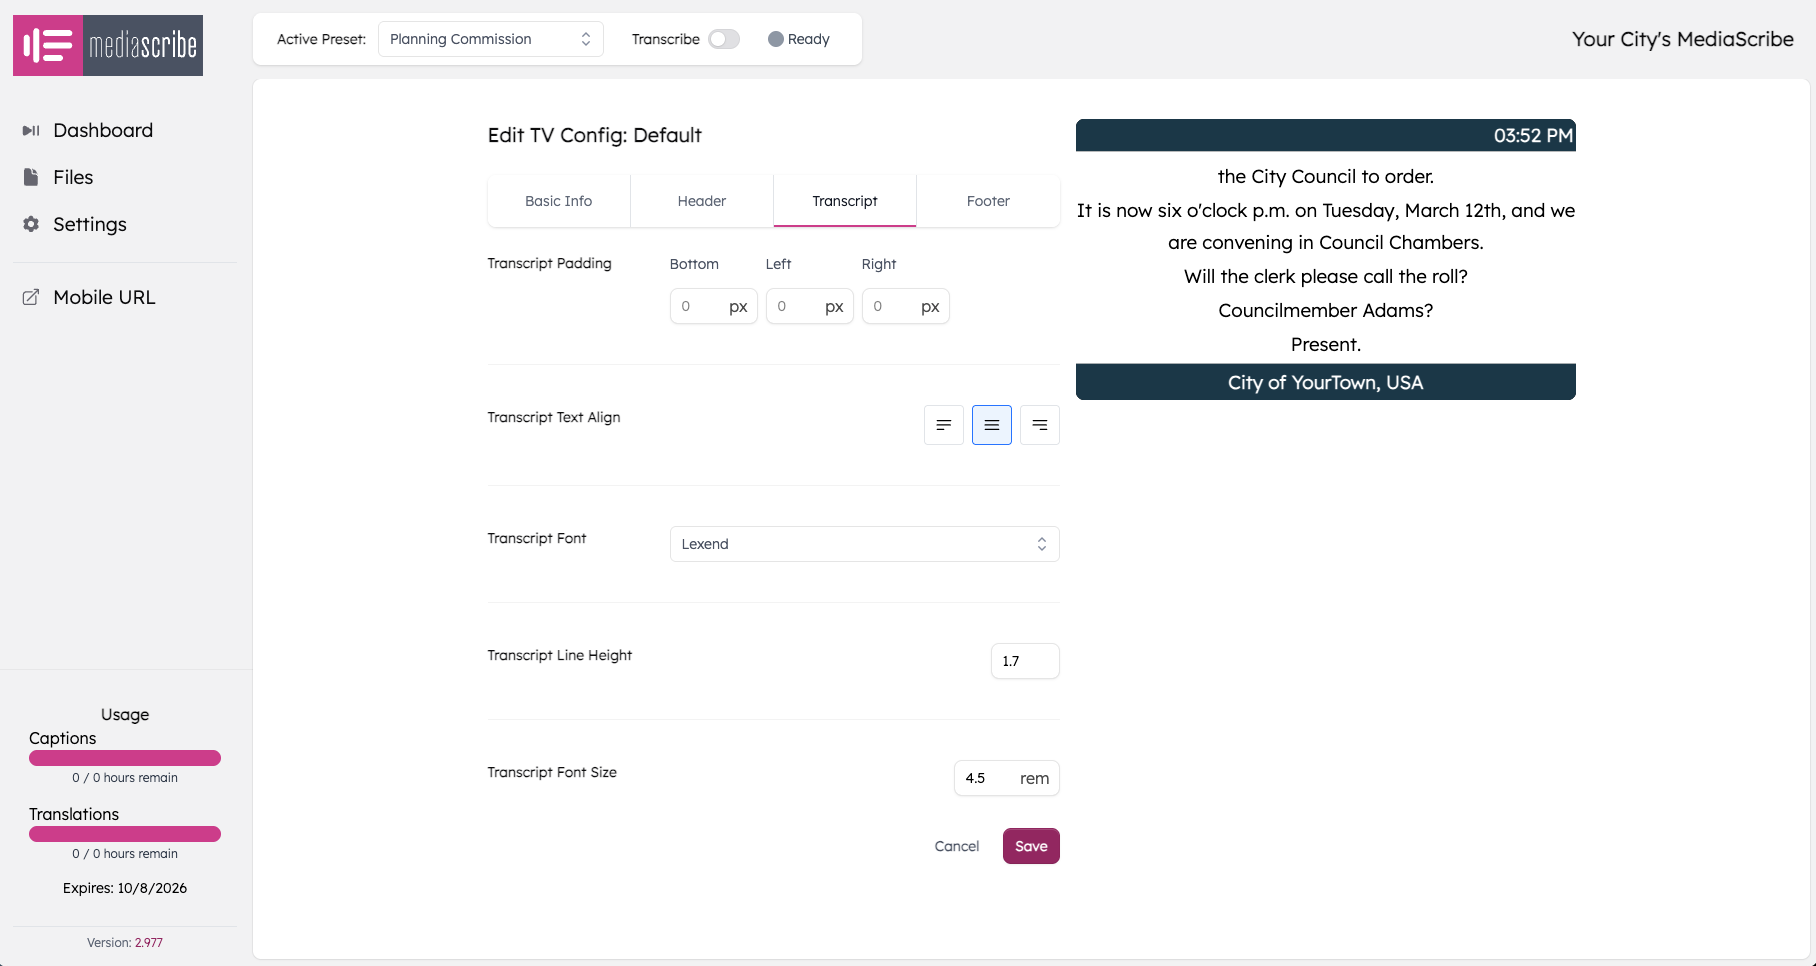Edit the Transcript Line Height value
Viewport: 1816px width, 966px height.
click(1024, 661)
